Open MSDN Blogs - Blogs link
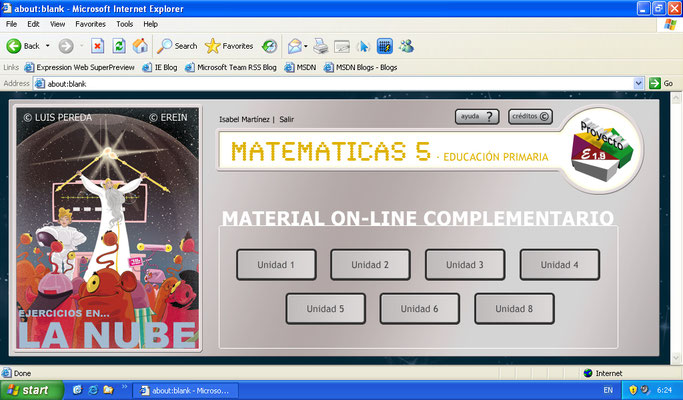683x400 pixels. [360, 67]
